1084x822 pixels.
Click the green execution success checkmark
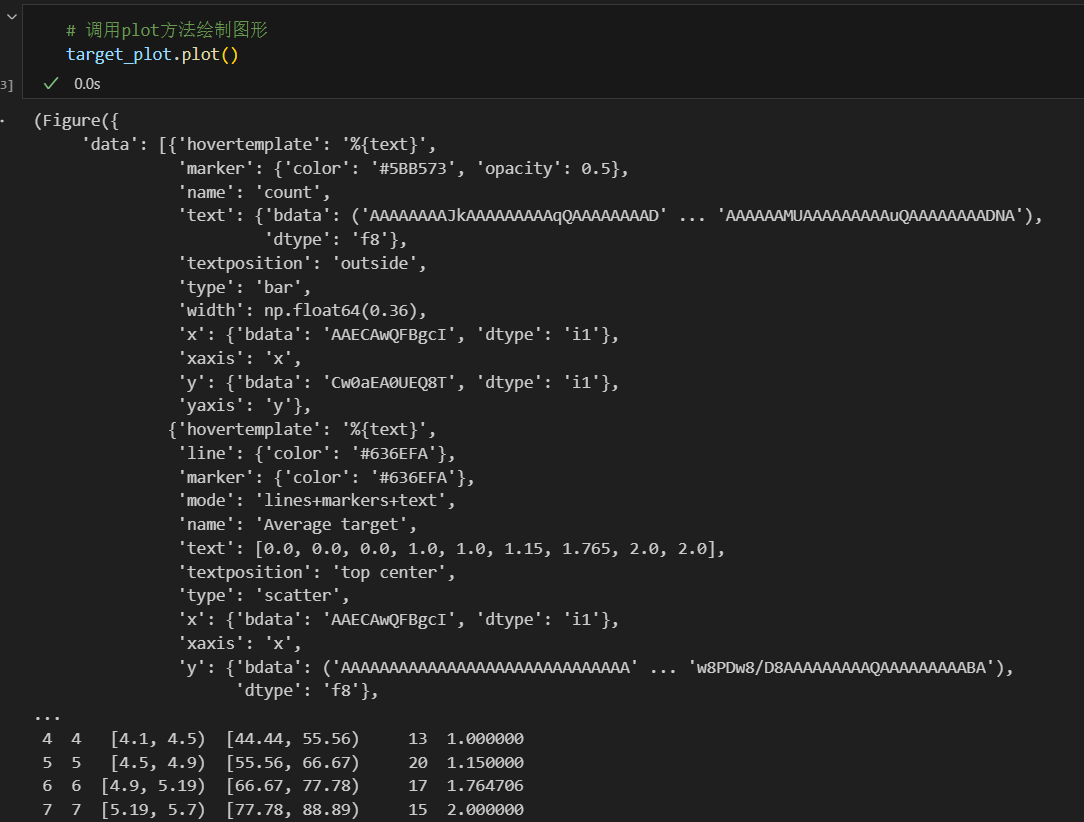[50, 83]
